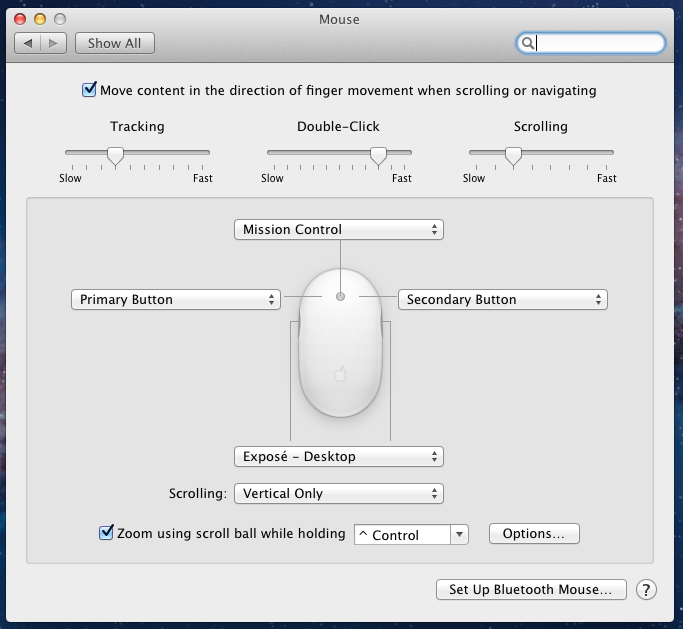
Task: Click Slow label under Scrolling slider
Action: 473,178
